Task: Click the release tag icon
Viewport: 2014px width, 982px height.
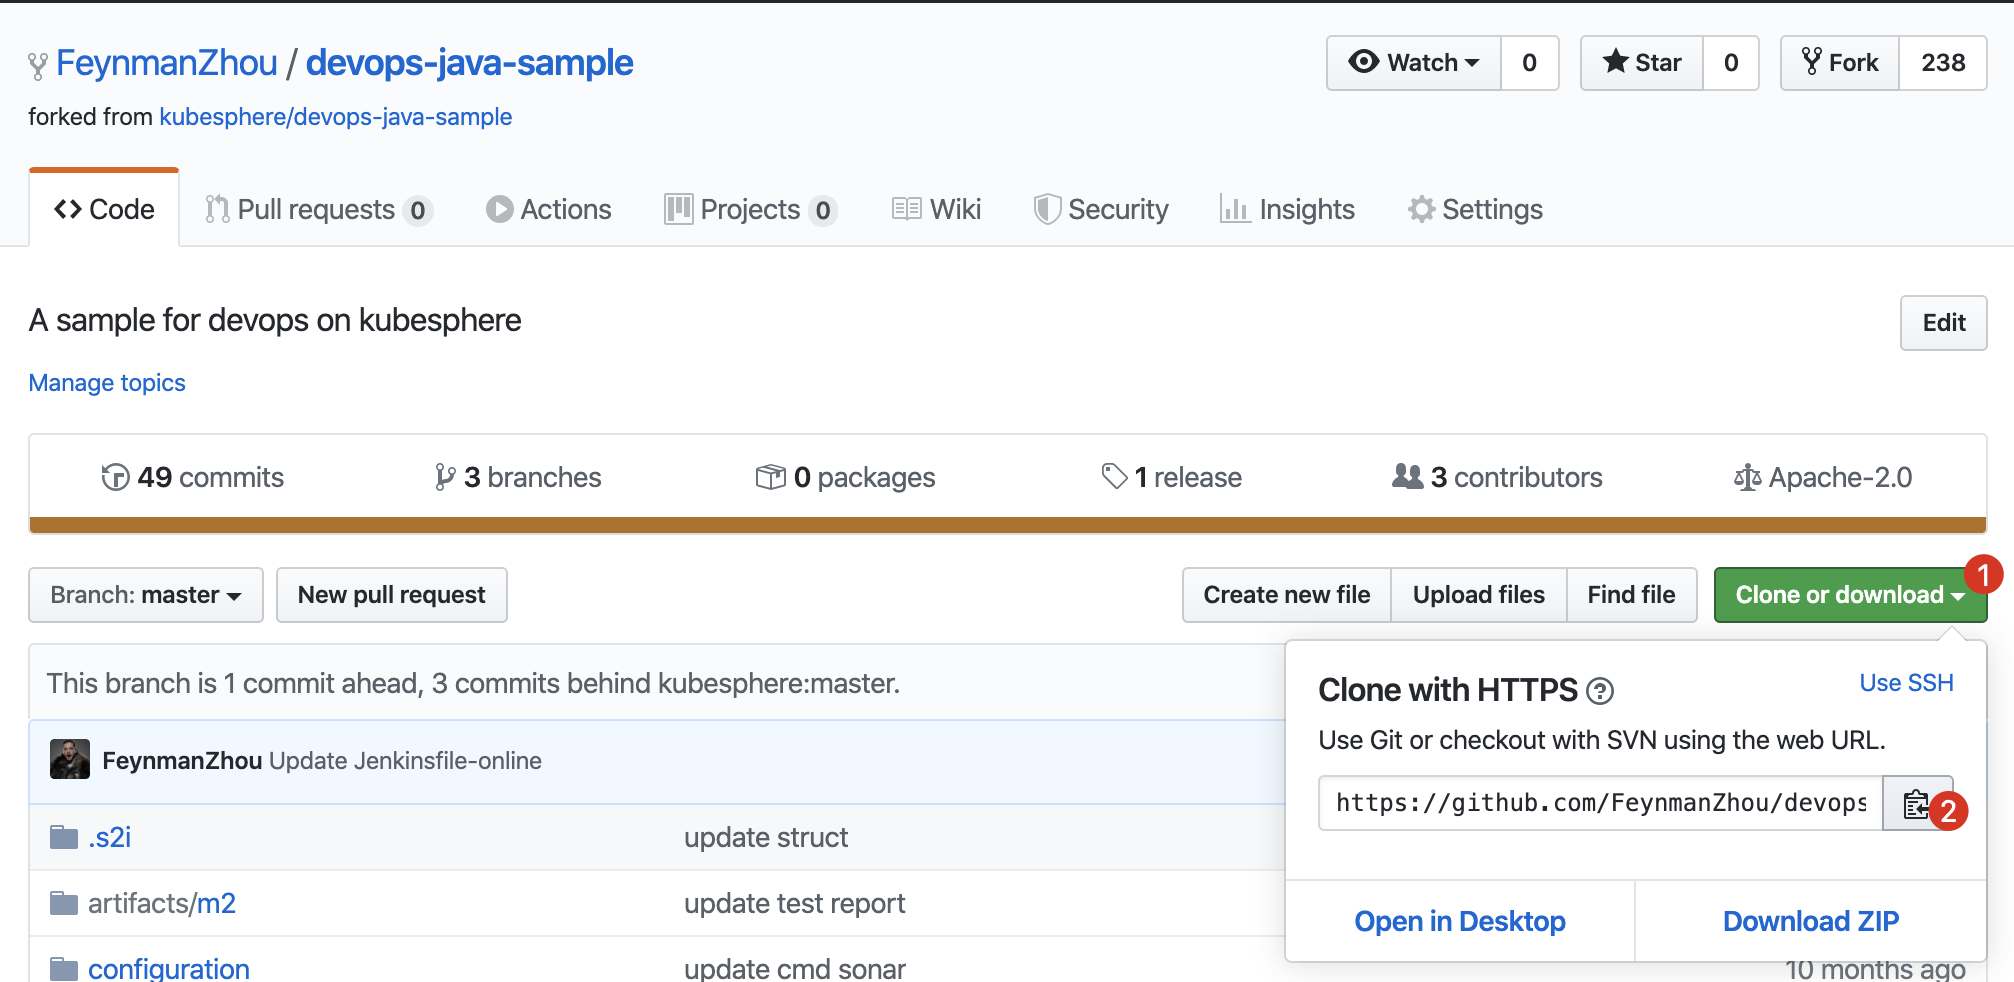Action: tap(1114, 477)
